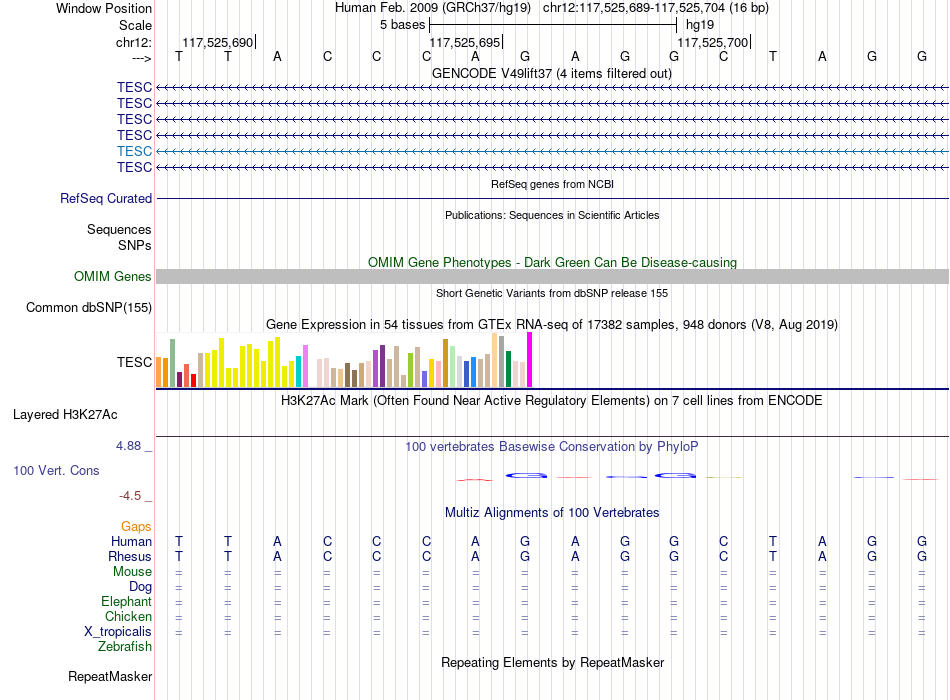Click the sequence direction arrow on ruler
Viewport: 950px width, 700px height.
[141, 58]
